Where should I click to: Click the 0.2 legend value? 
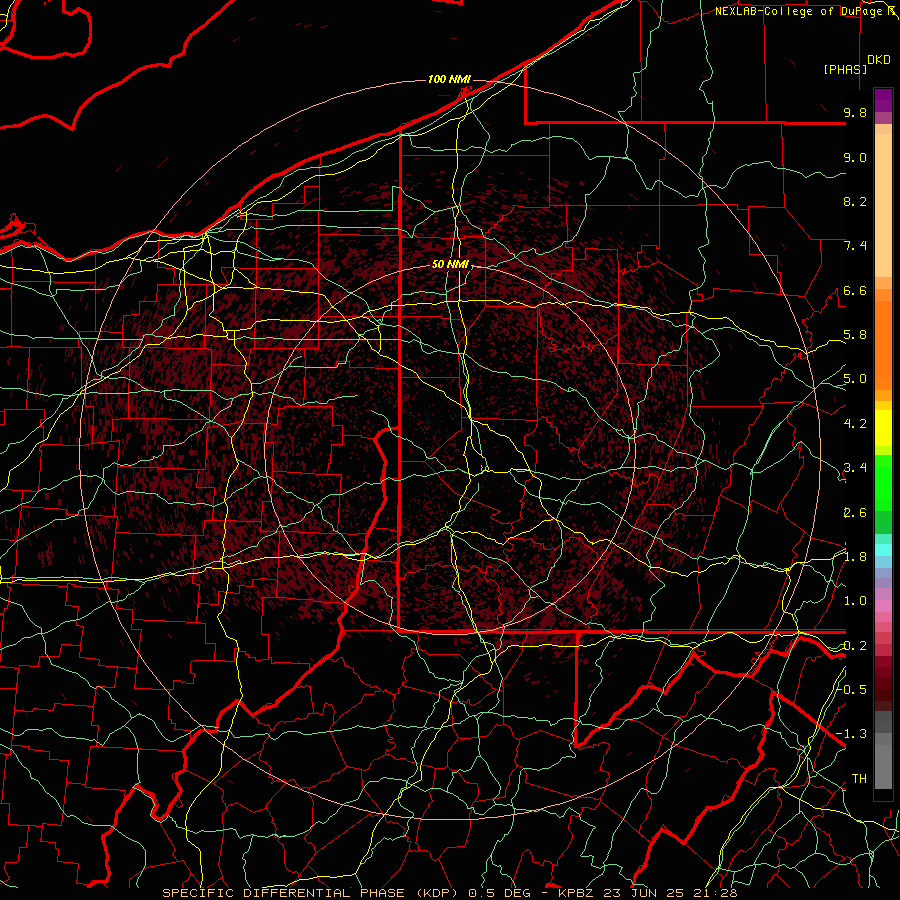855,646
